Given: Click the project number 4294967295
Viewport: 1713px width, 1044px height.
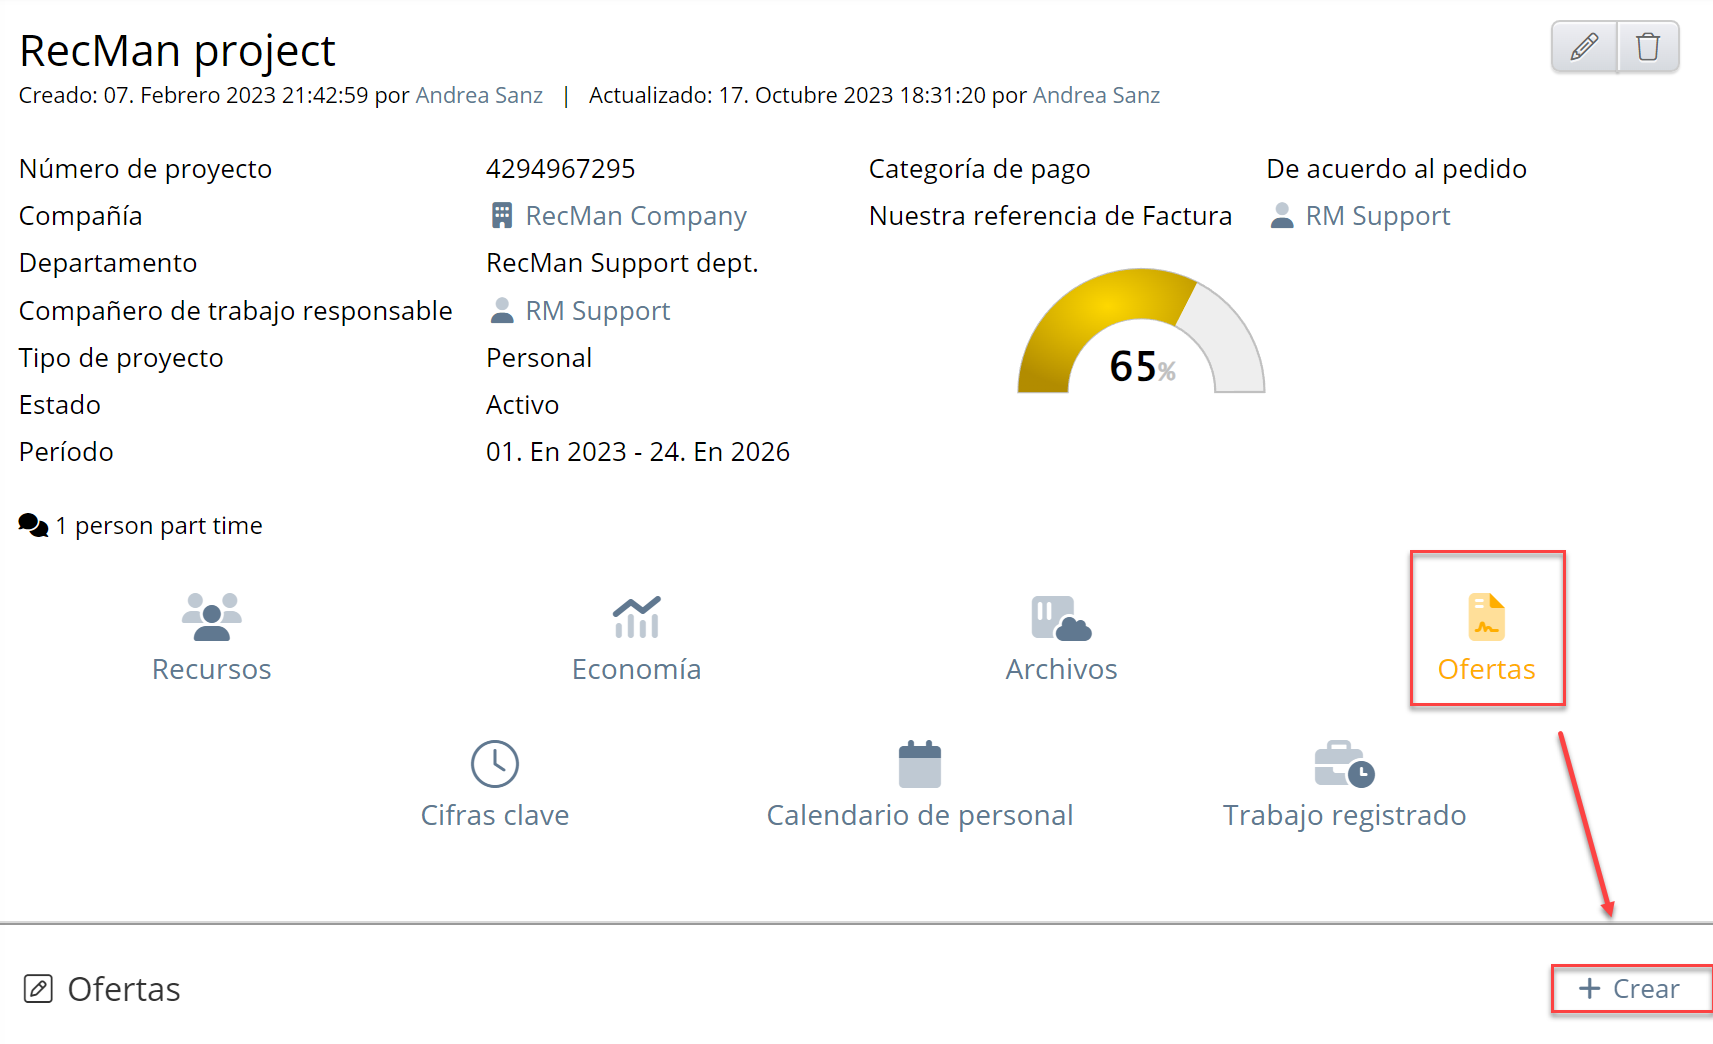Looking at the screenshot, I should pyautogui.click(x=560, y=169).
